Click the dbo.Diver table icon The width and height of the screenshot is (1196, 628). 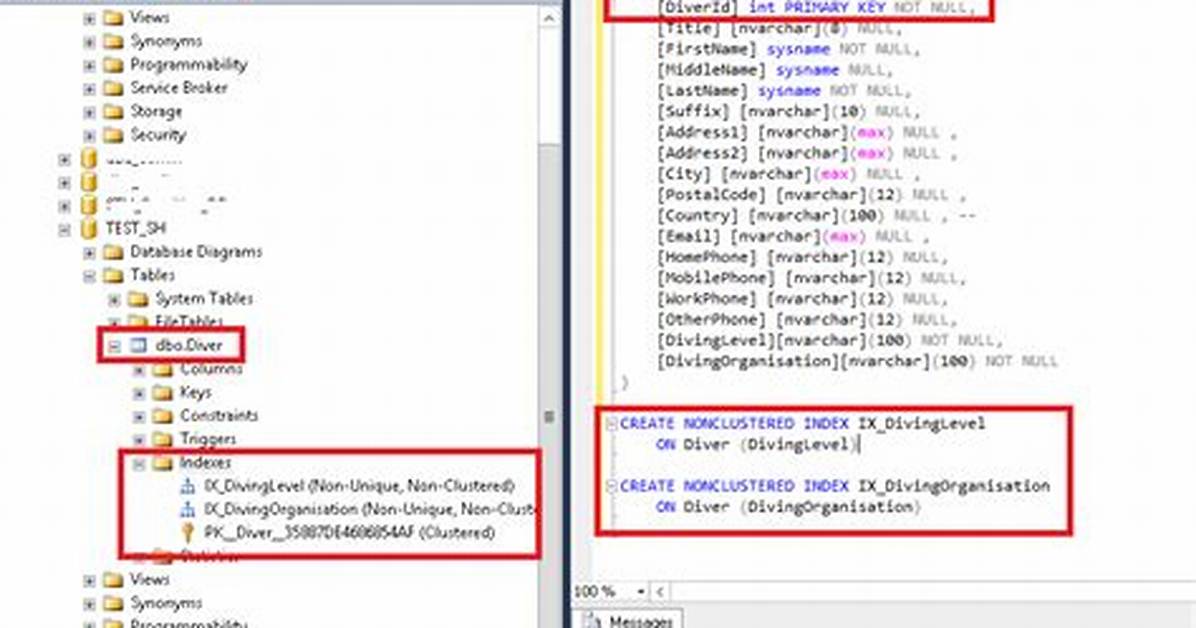coord(138,346)
